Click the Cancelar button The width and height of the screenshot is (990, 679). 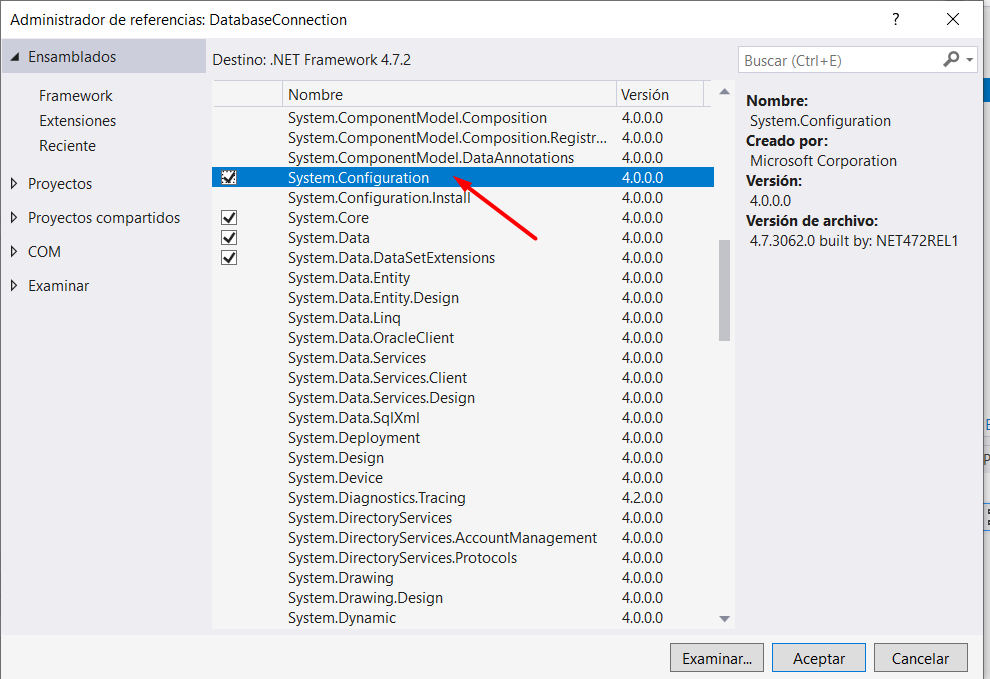pos(920,659)
